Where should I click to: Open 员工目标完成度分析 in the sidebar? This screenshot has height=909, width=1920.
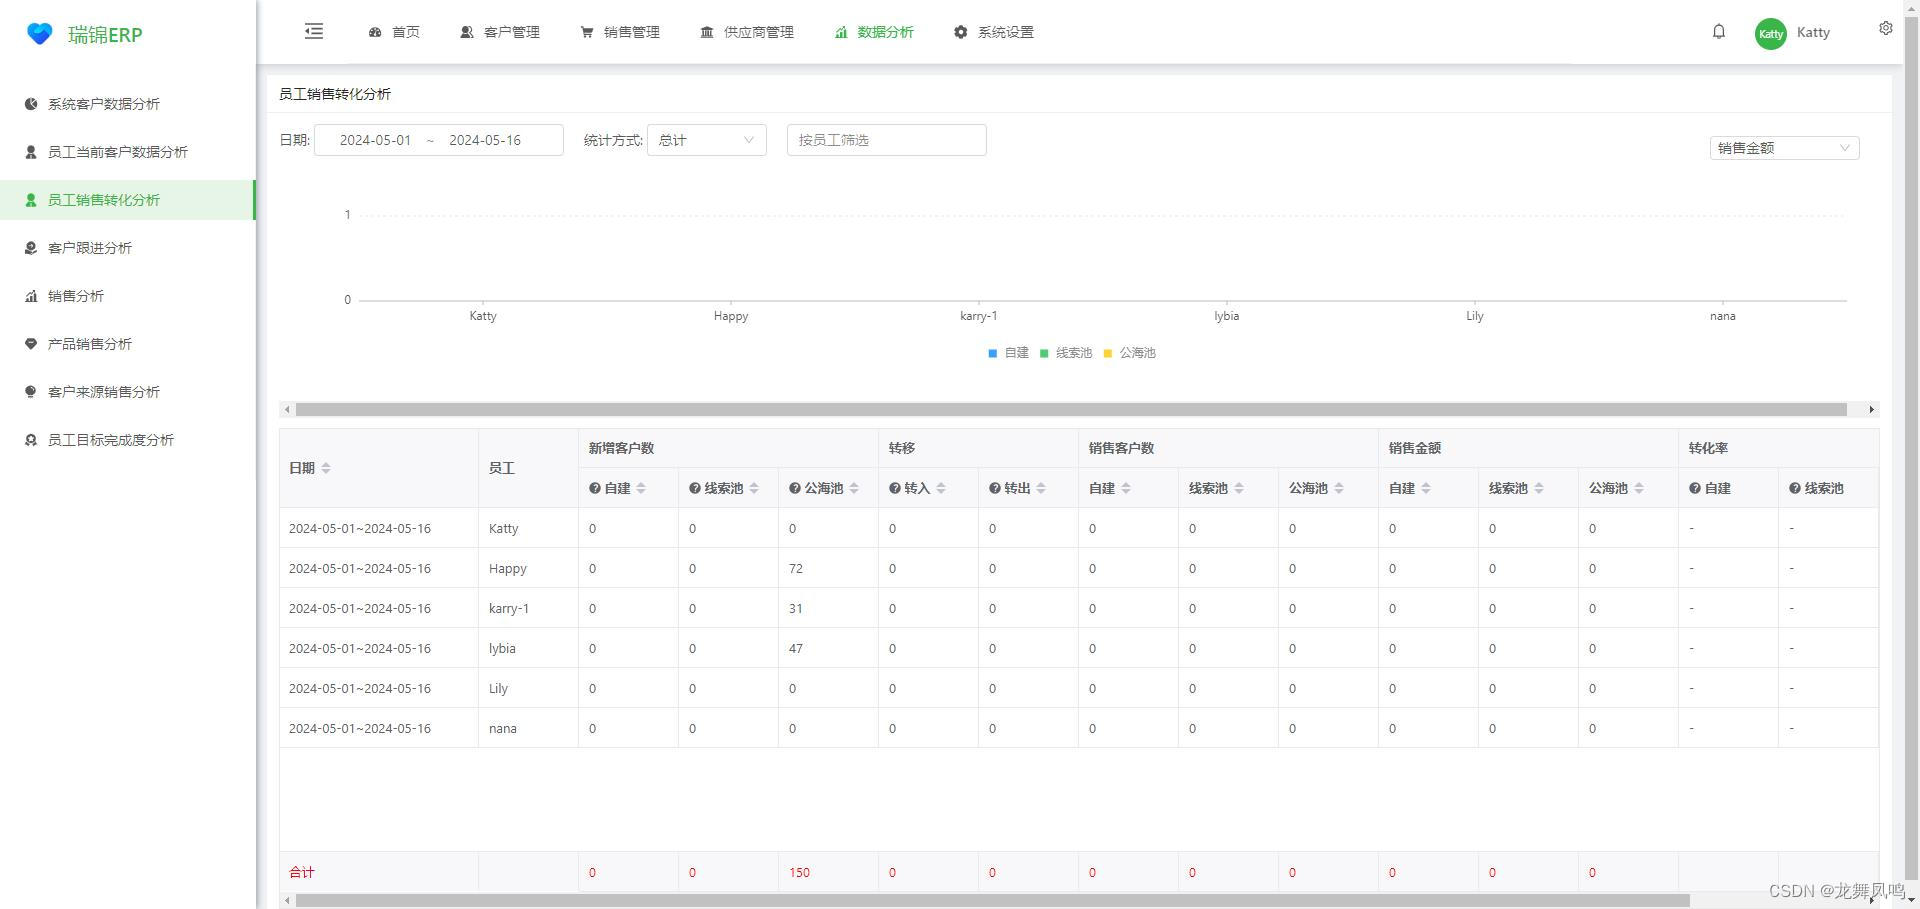(128, 440)
